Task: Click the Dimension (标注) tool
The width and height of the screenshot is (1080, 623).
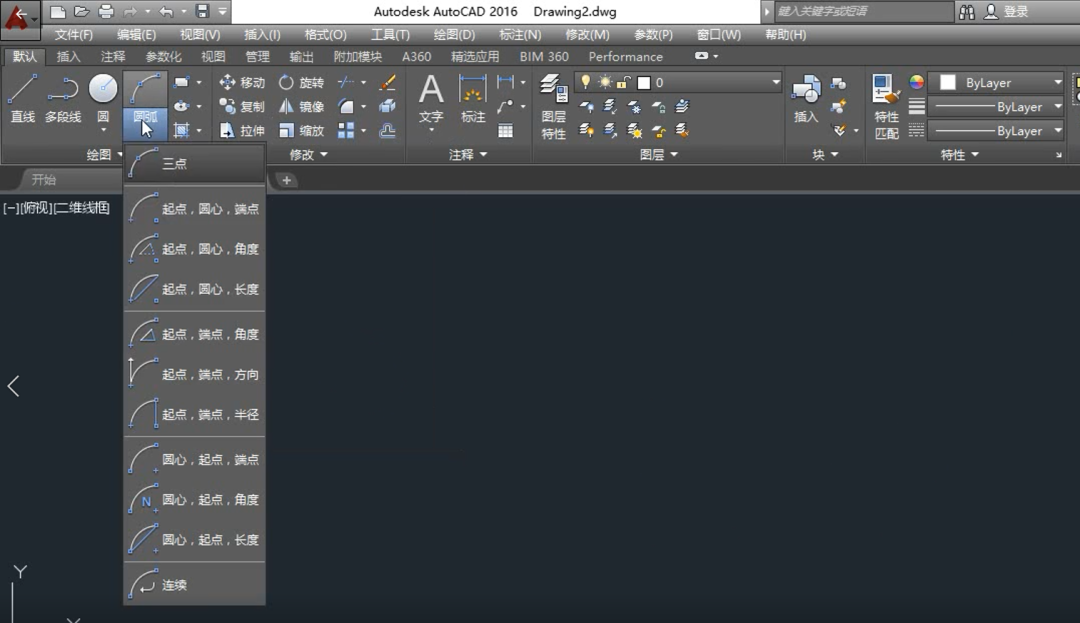Action: click(x=472, y=100)
